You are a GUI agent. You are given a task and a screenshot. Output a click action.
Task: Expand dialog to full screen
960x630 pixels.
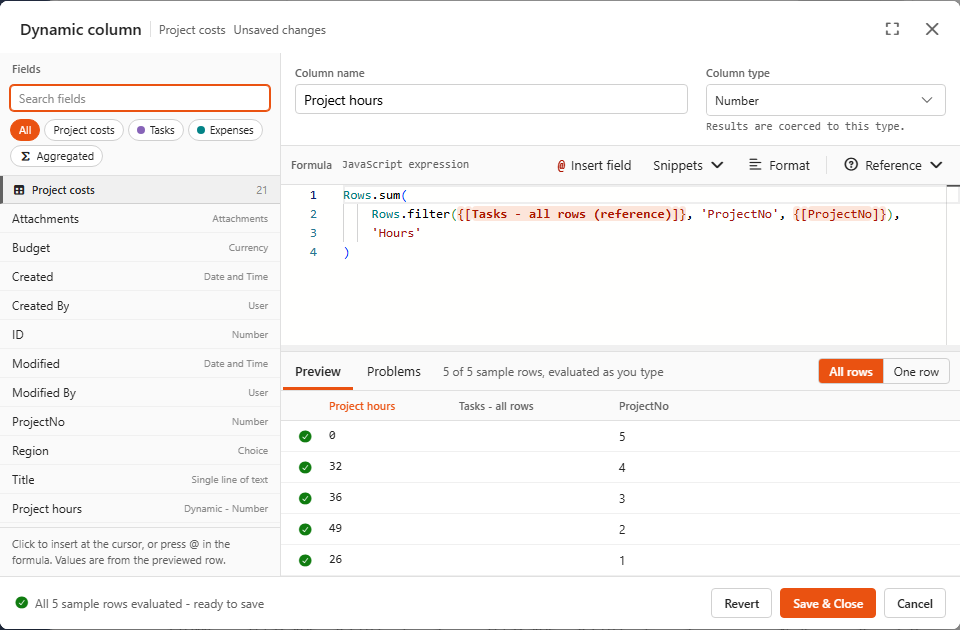click(x=892, y=29)
